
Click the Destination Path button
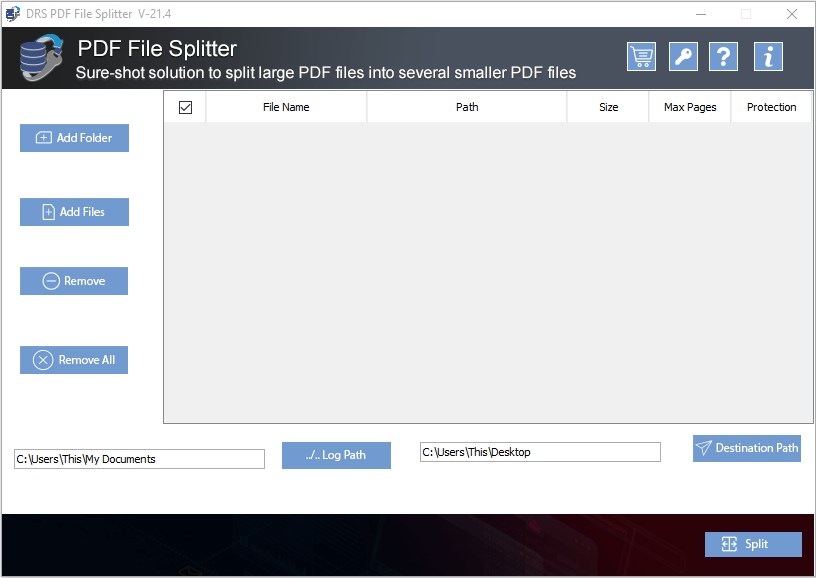[x=747, y=448]
